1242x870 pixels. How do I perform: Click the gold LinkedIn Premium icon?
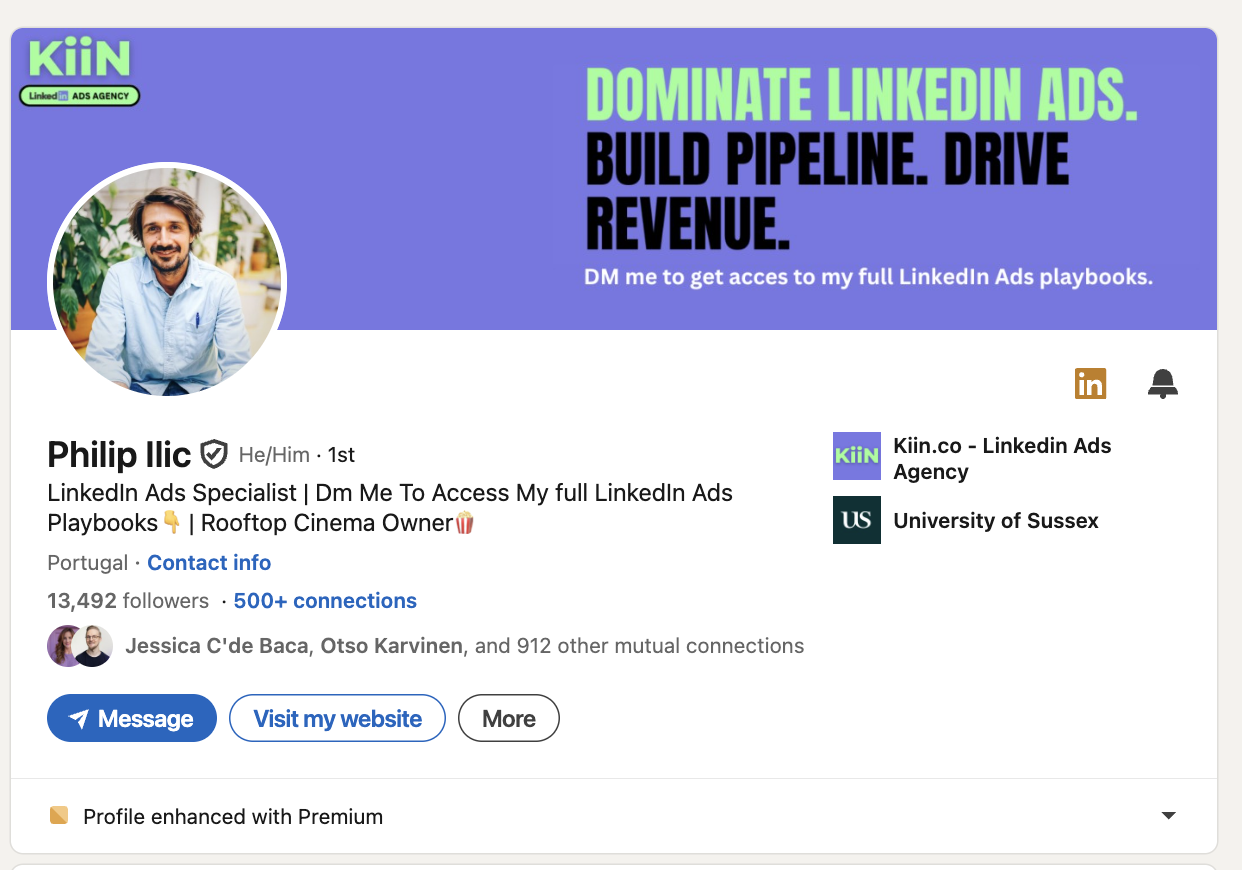(x=1090, y=383)
